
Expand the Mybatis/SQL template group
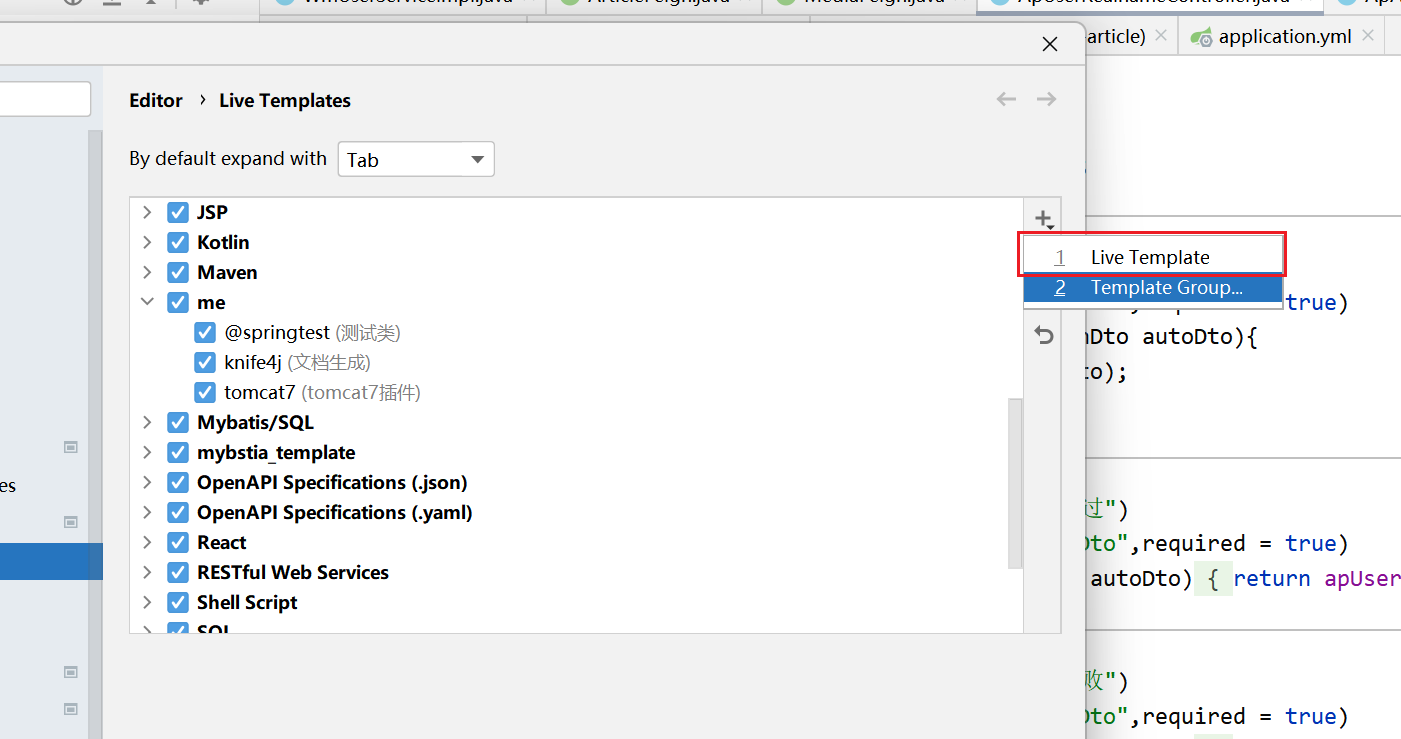coord(147,422)
